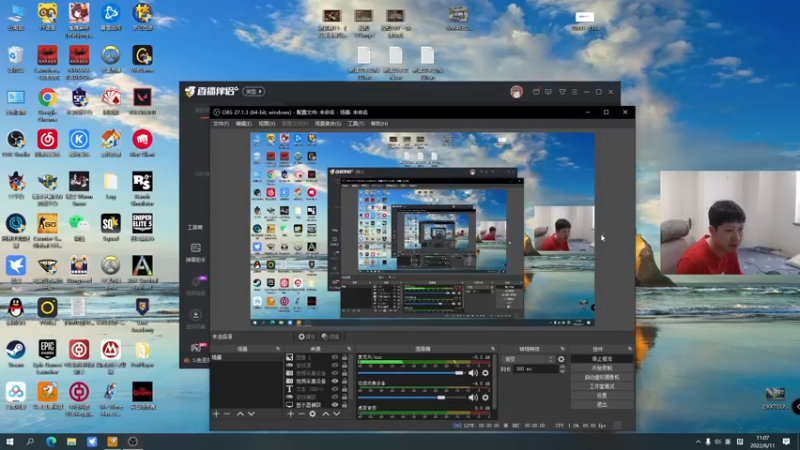
Task: Toggle visibility of 文本 (GDI+) source
Action: [x=335, y=389]
